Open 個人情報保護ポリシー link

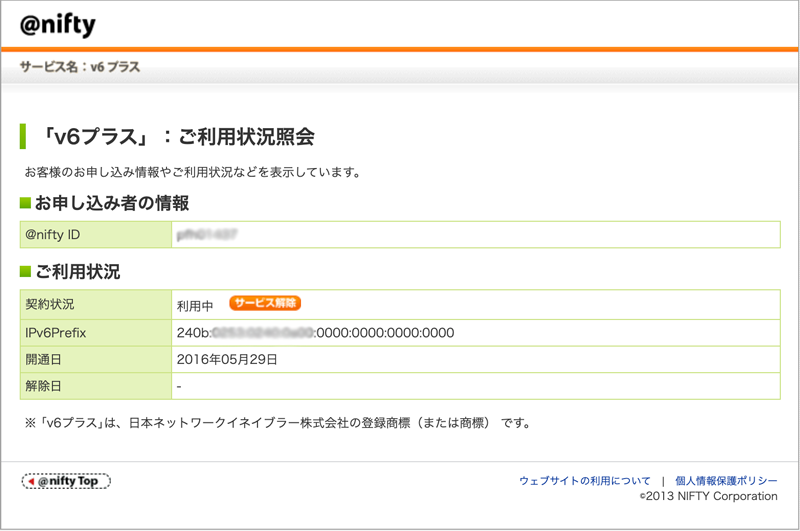(726, 481)
